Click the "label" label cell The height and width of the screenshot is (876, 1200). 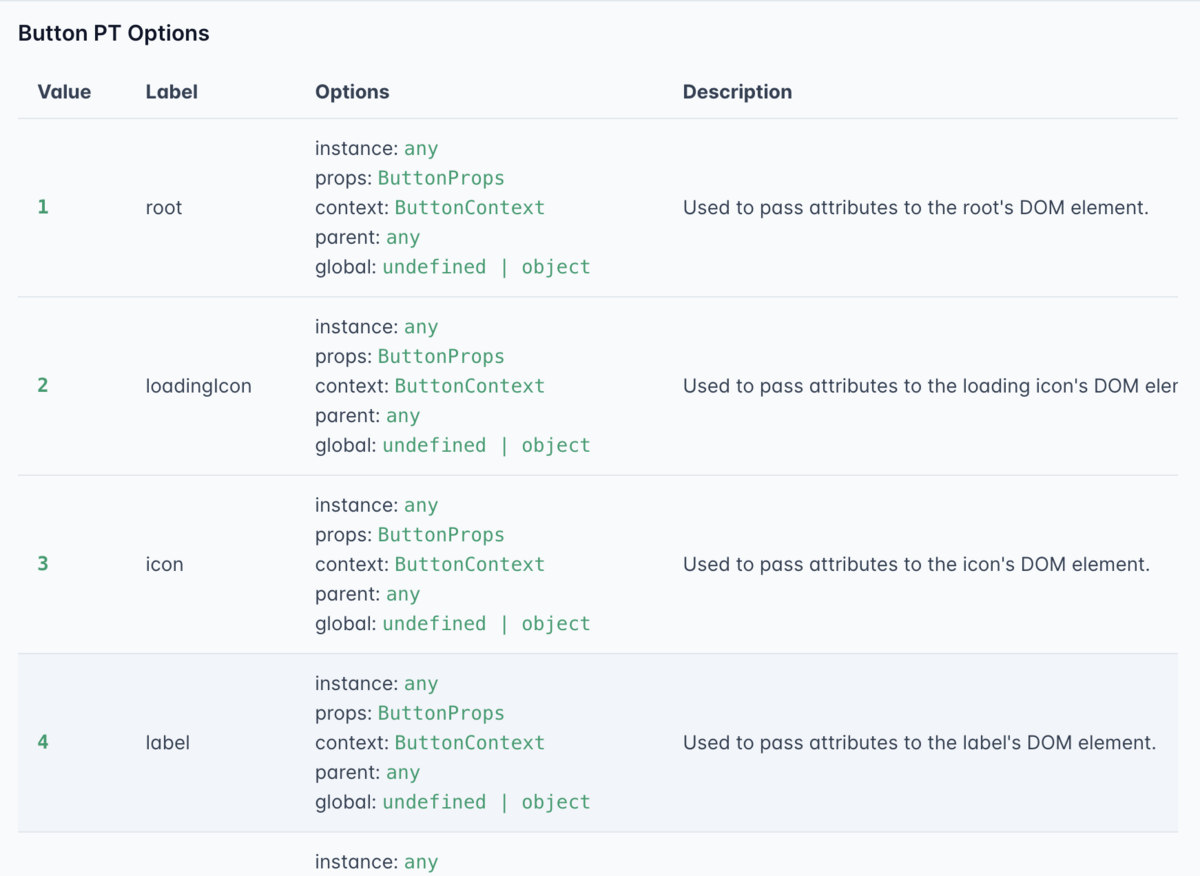coord(168,743)
